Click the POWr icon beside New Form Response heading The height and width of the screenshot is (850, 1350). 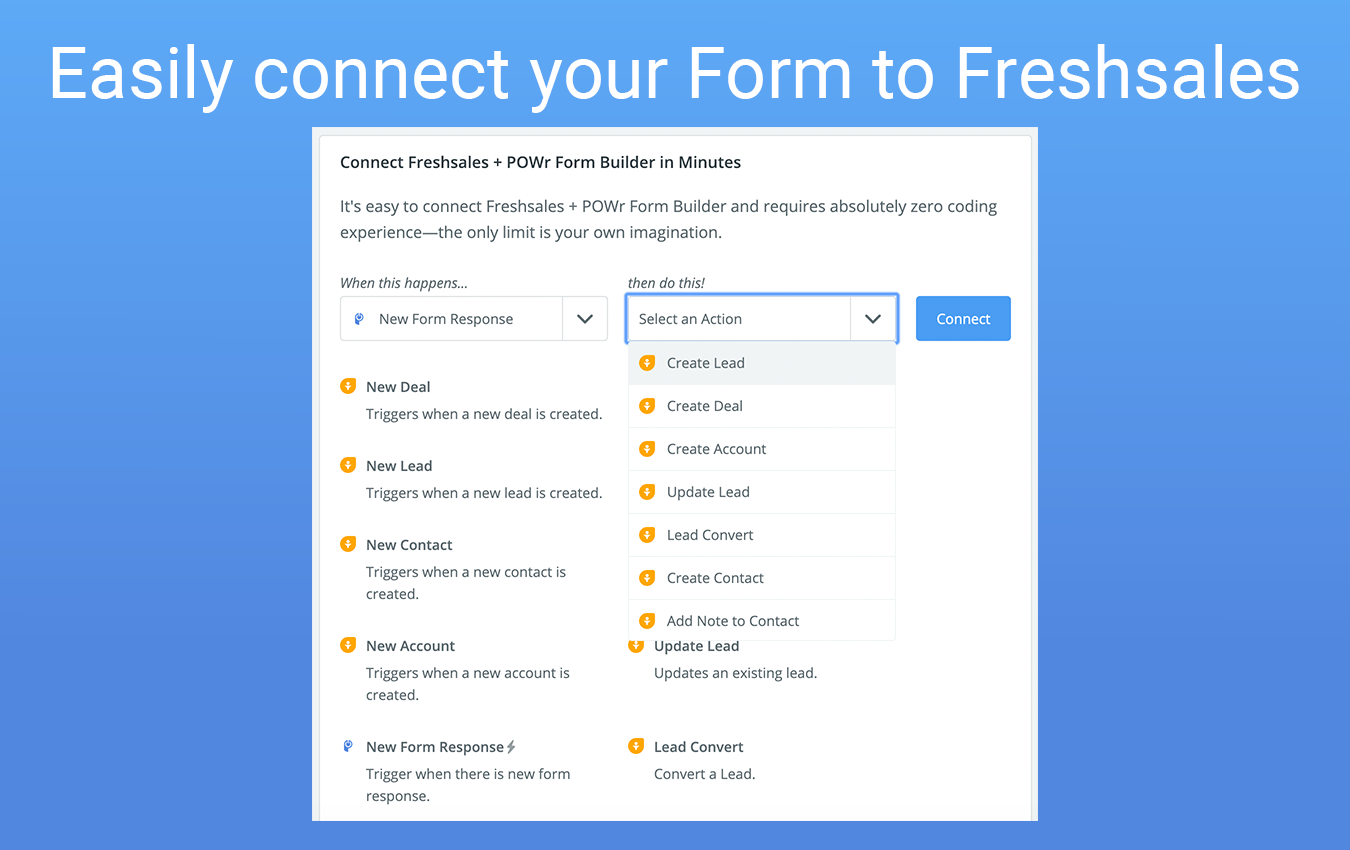(347, 746)
